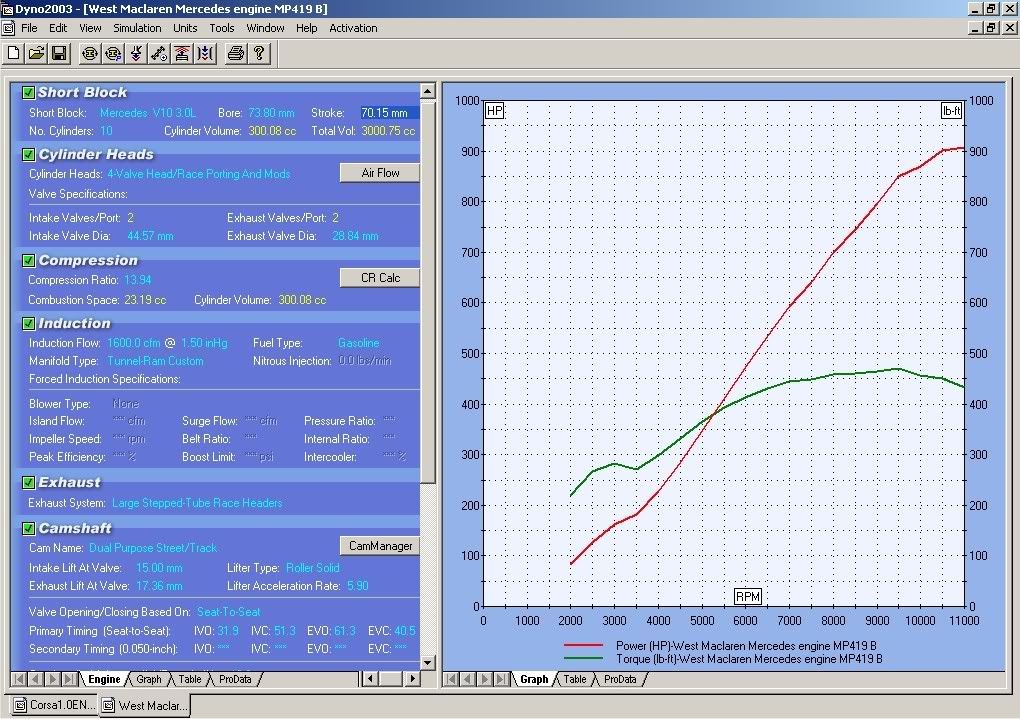
Task: Open the document icon left of File menu
Action: click(x=8, y=28)
